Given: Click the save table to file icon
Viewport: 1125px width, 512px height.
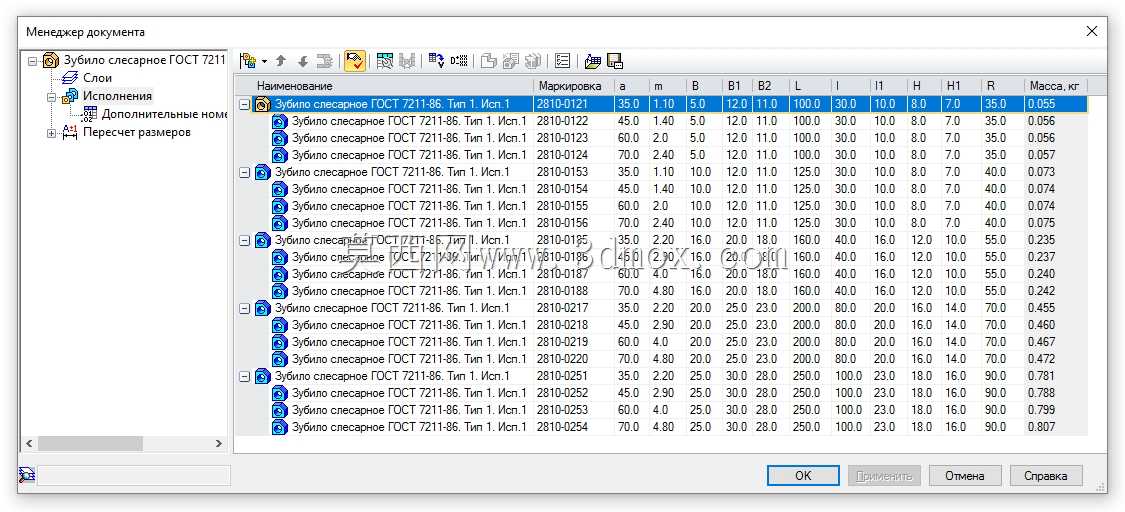Looking at the screenshot, I should (x=614, y=62).
